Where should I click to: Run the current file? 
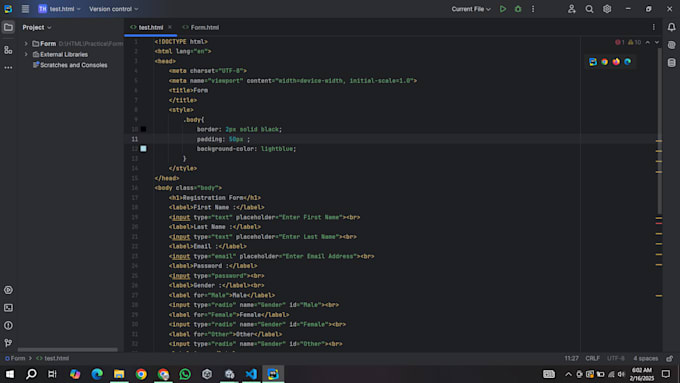tap(503, 9)
